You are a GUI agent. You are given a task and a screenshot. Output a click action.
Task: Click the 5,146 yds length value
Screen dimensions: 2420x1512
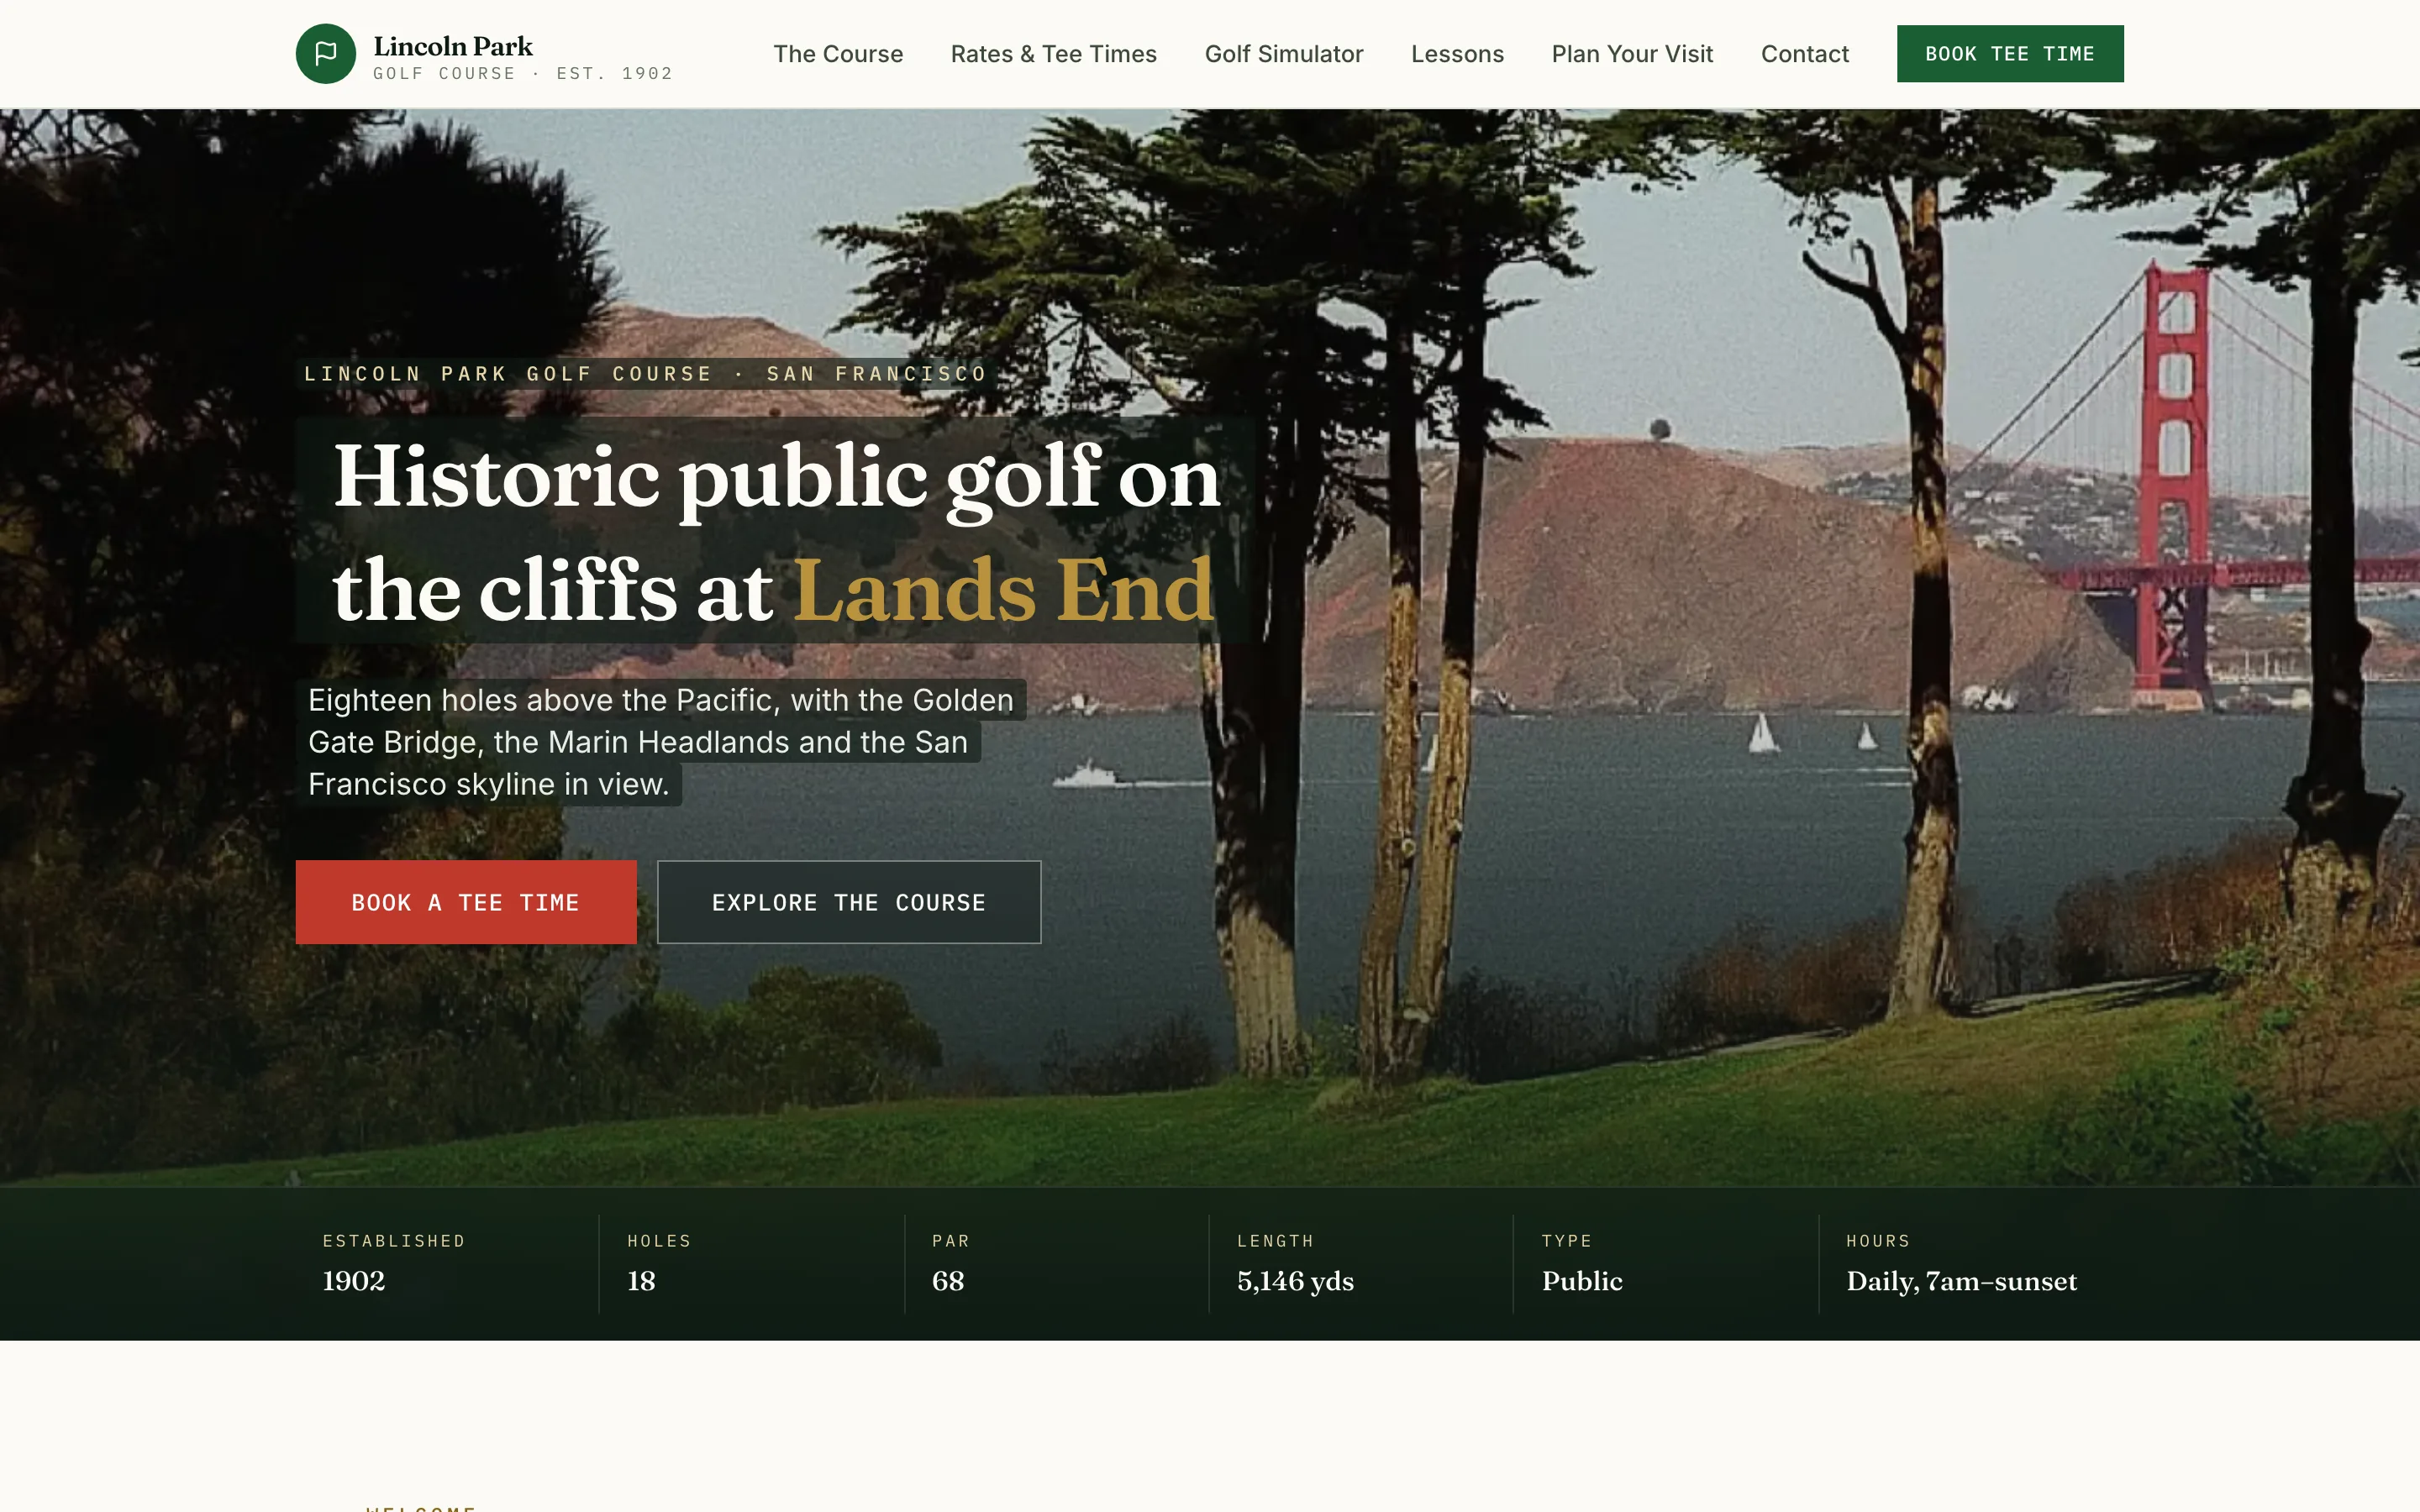click(1295, 1281)
